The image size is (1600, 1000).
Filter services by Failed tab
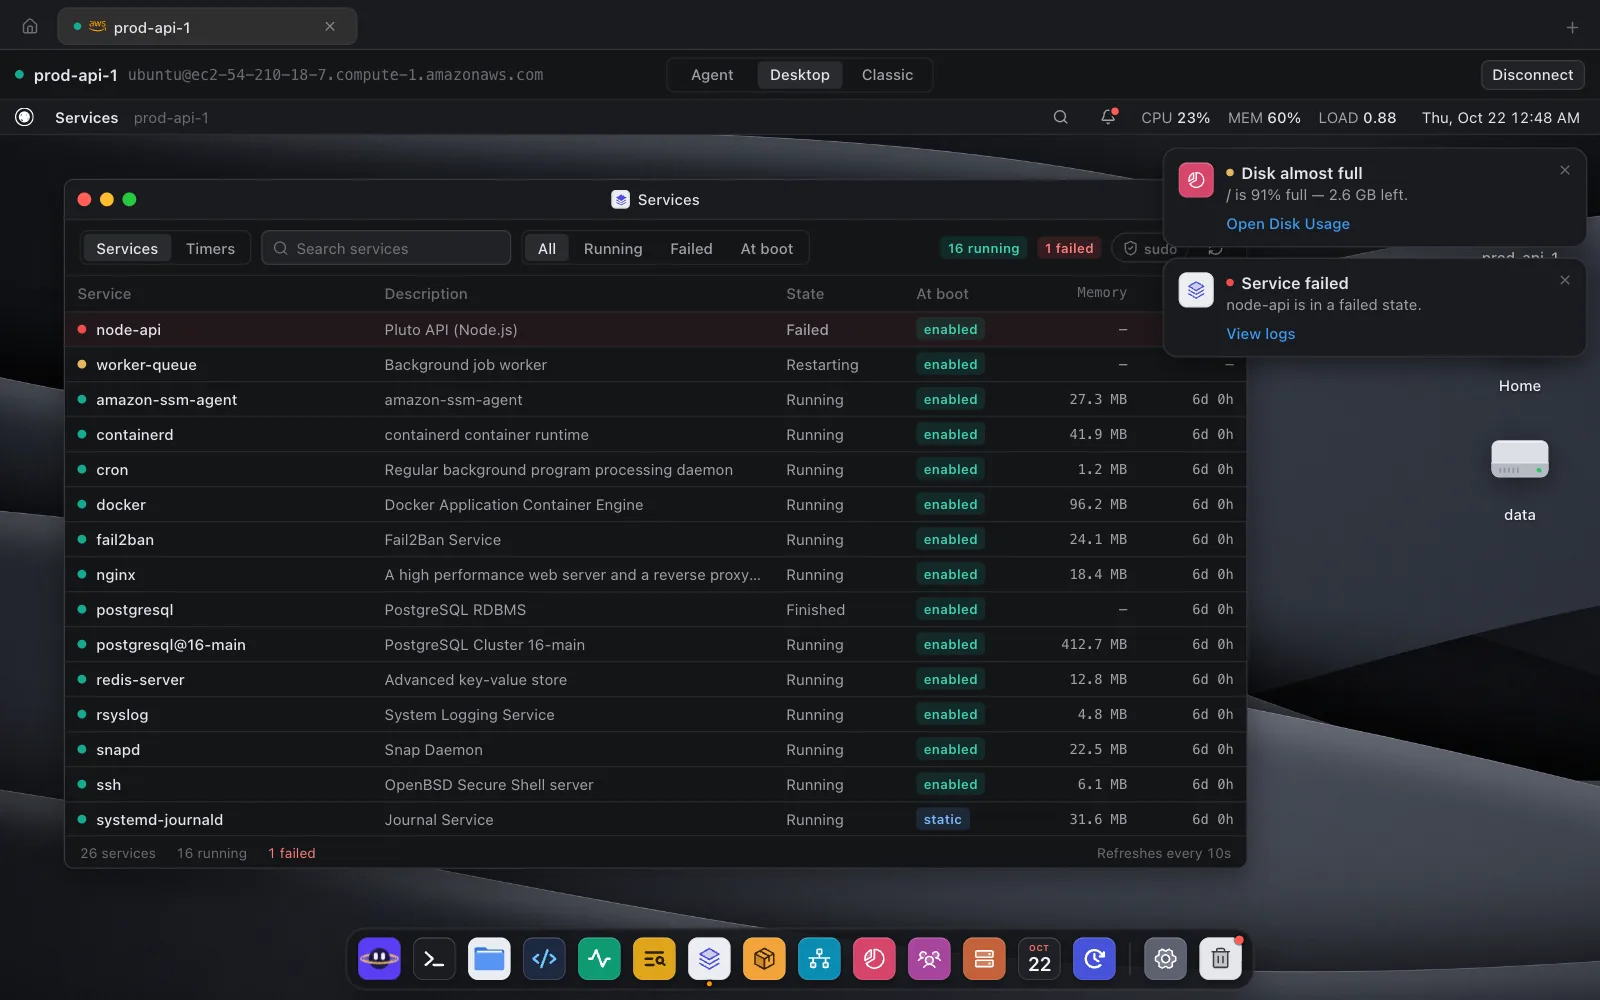pos(691,249)
